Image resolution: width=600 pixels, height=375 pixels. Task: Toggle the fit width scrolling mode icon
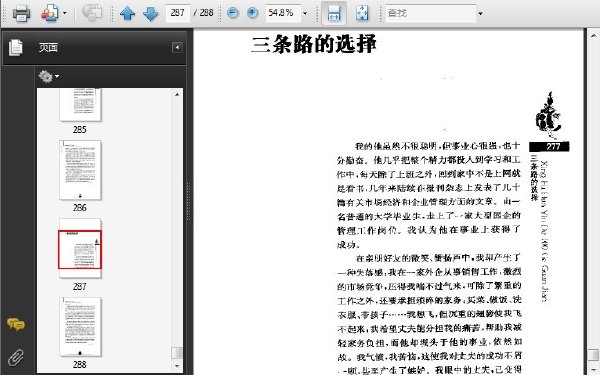click(334, 13)
